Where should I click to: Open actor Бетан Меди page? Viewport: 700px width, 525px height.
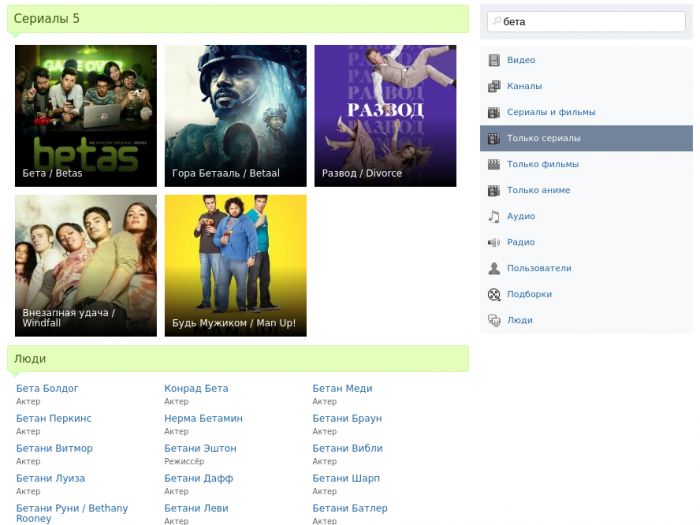(x=342, y=389)
